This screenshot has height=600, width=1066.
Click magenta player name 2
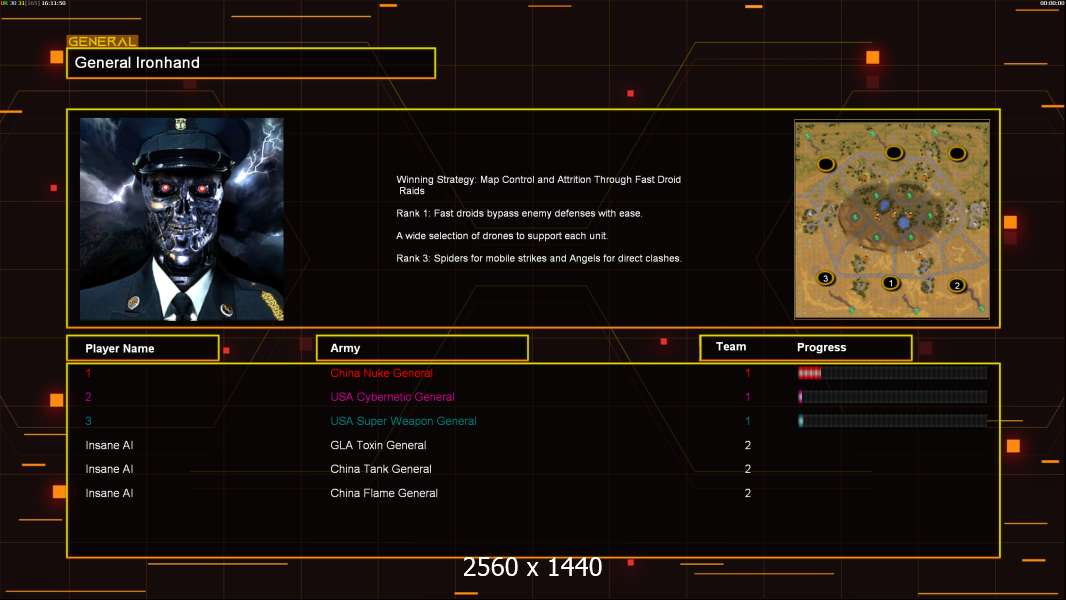[x=88, y=397]
